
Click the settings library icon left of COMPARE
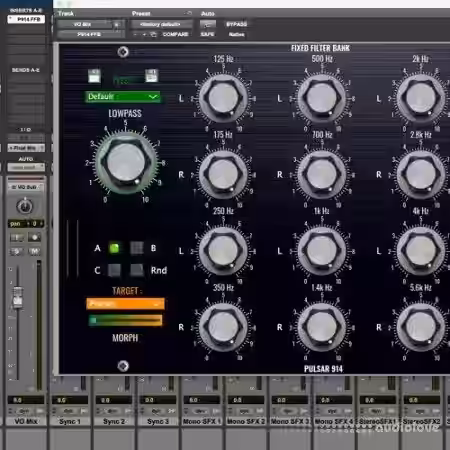[x=154, y=34]
